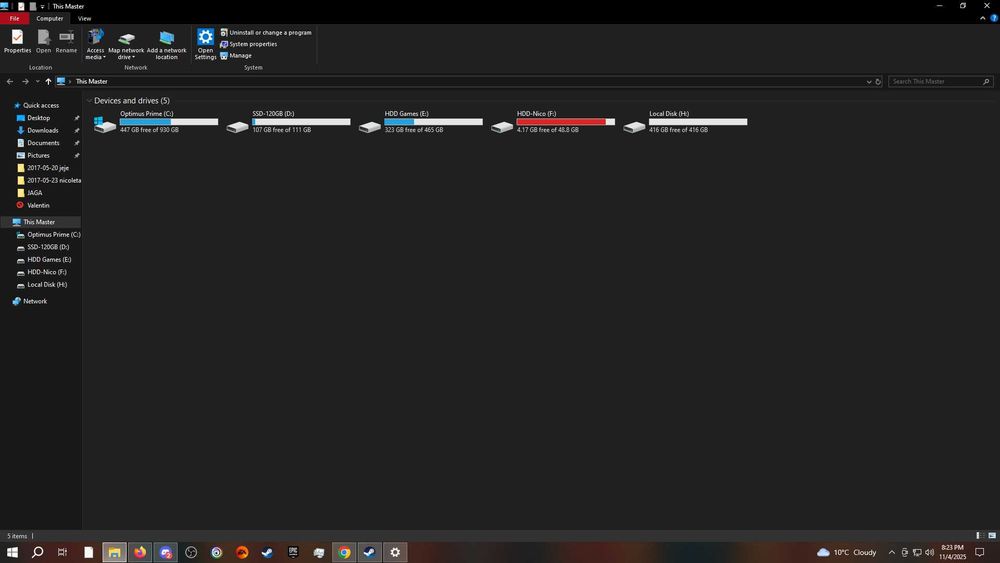Open SSD-120GB (D:) in sidebar tree

coord(48,247)
